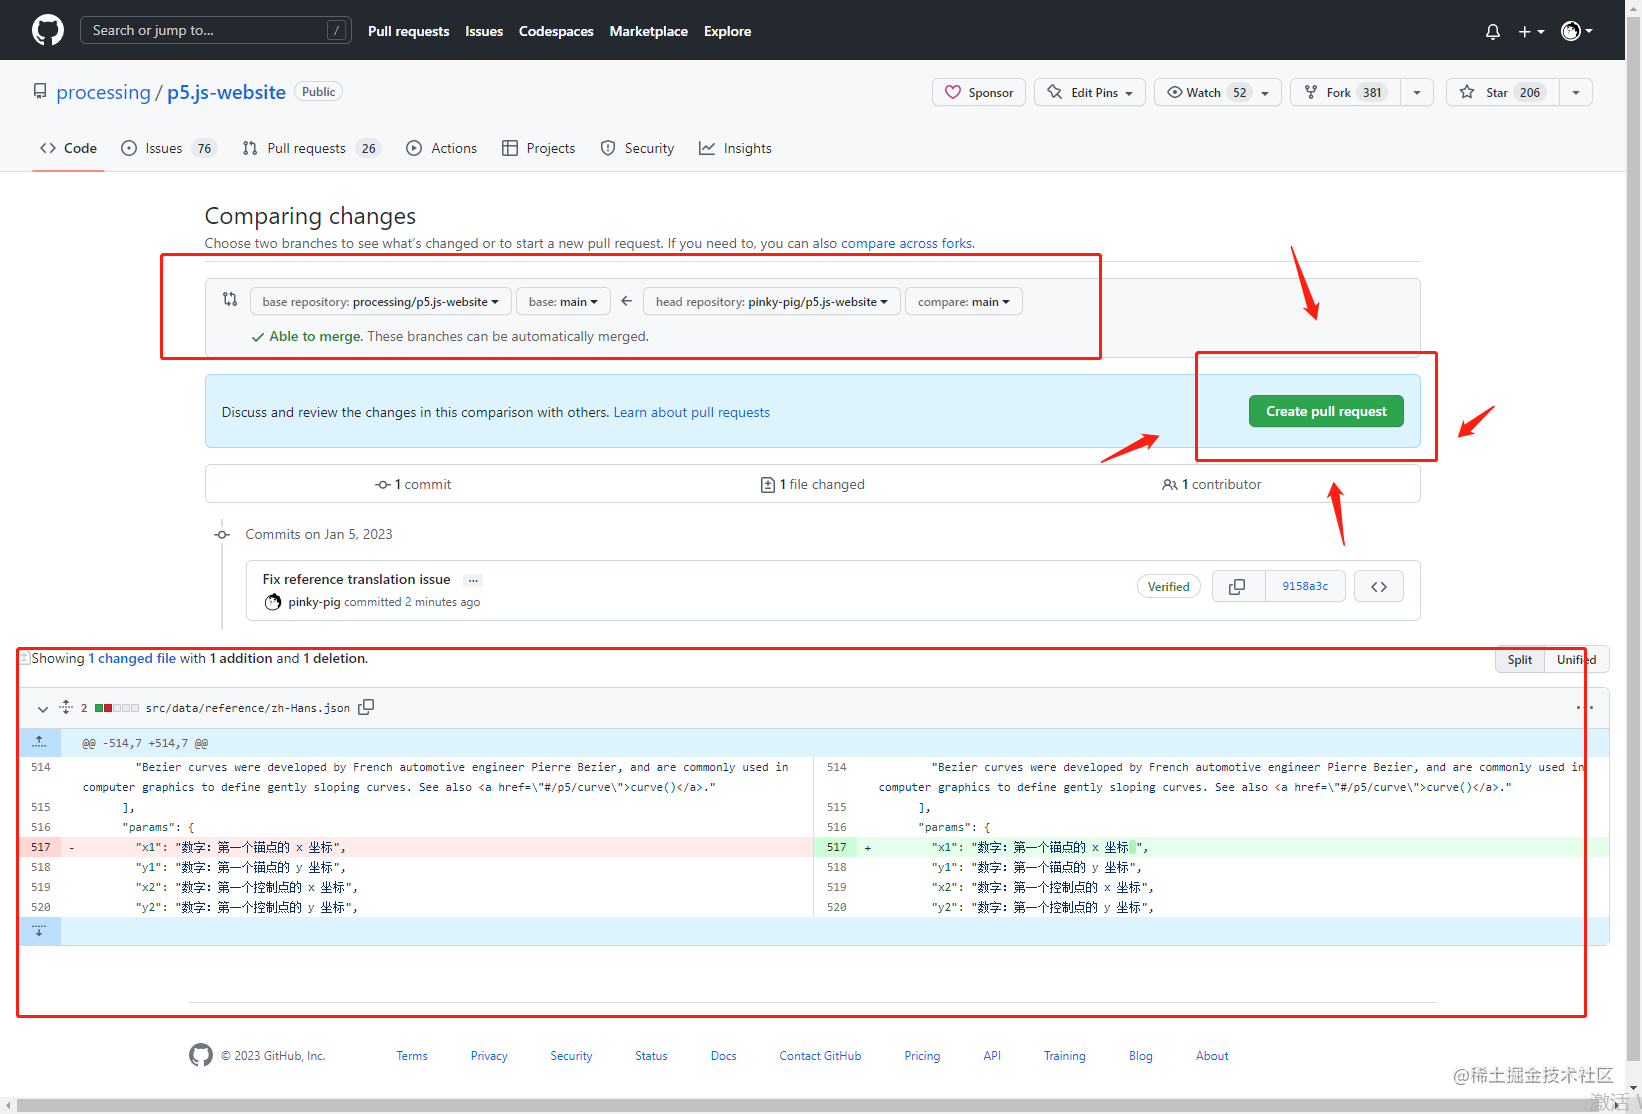Viewport: 1642px width, 1114px height.
Task: Open the Terms footer link
Action: click(x=412, y=1055)
